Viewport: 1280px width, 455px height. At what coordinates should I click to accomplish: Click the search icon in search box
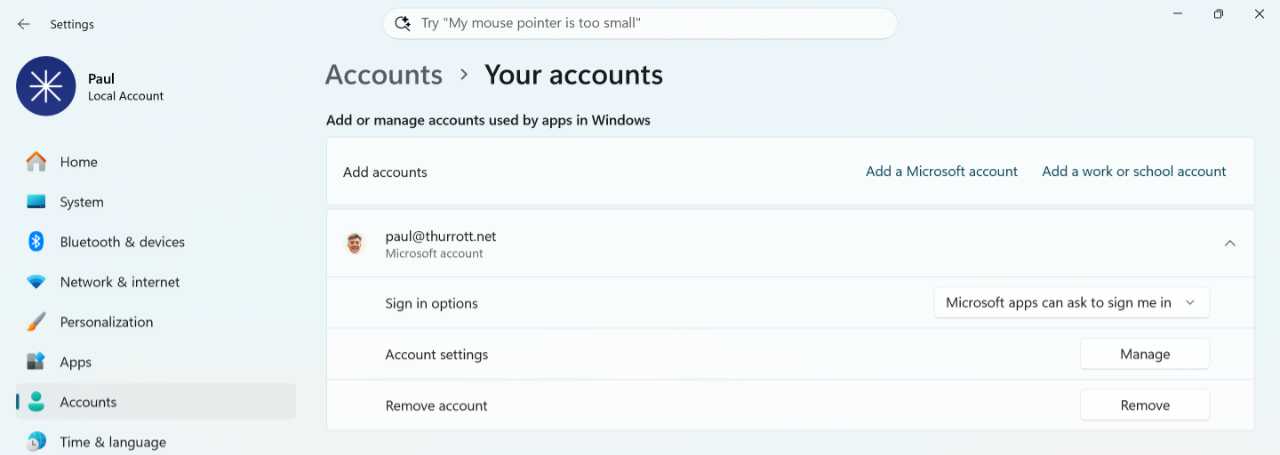(403, 23)
